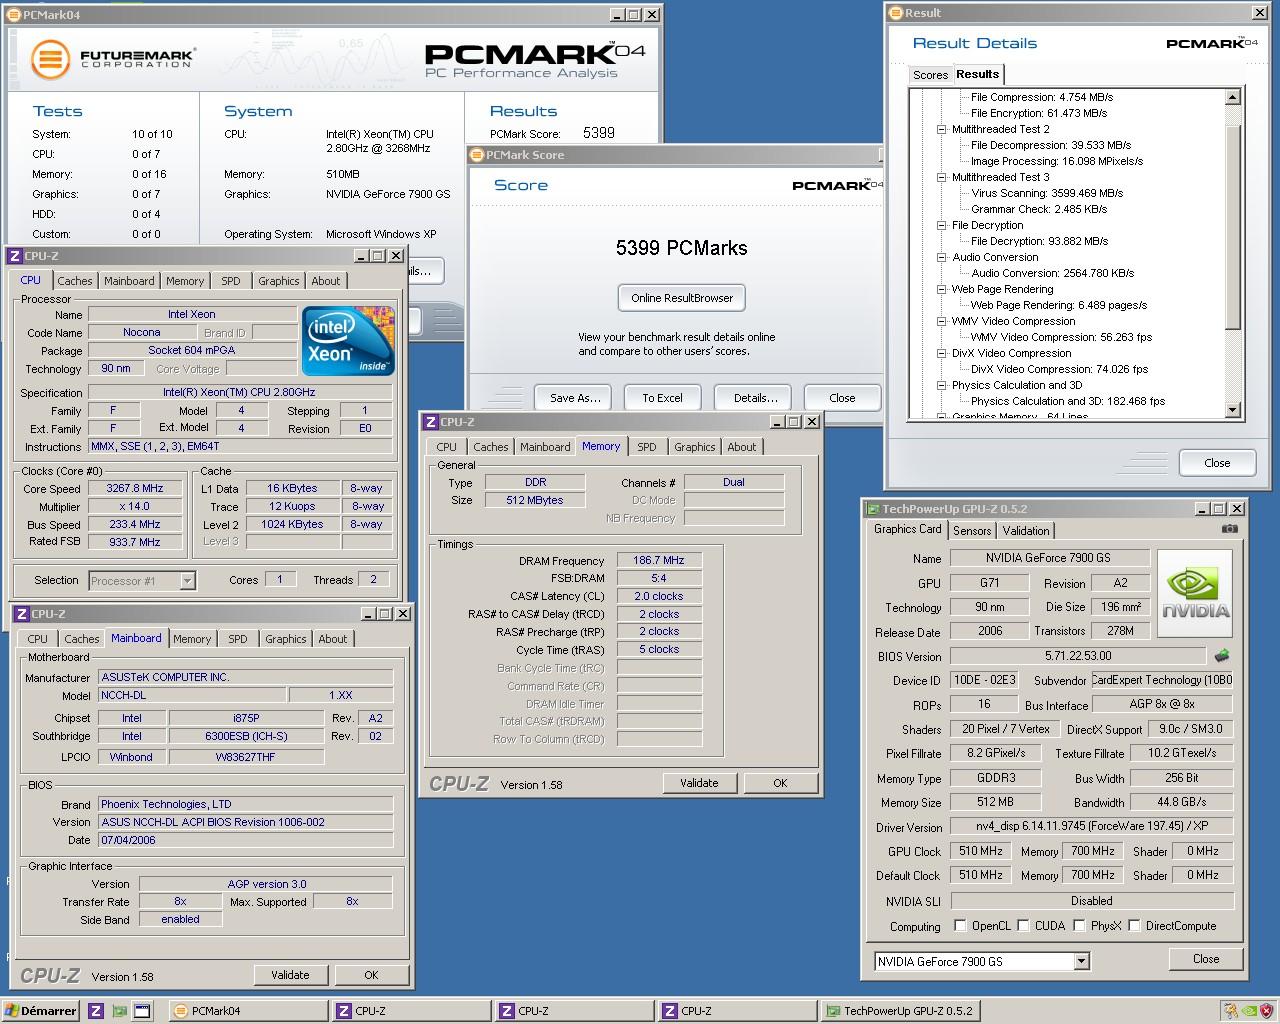Open the Processor #1 selection dropdown
Viewport: 1280px width, 1024px height.
coord(142,580)
